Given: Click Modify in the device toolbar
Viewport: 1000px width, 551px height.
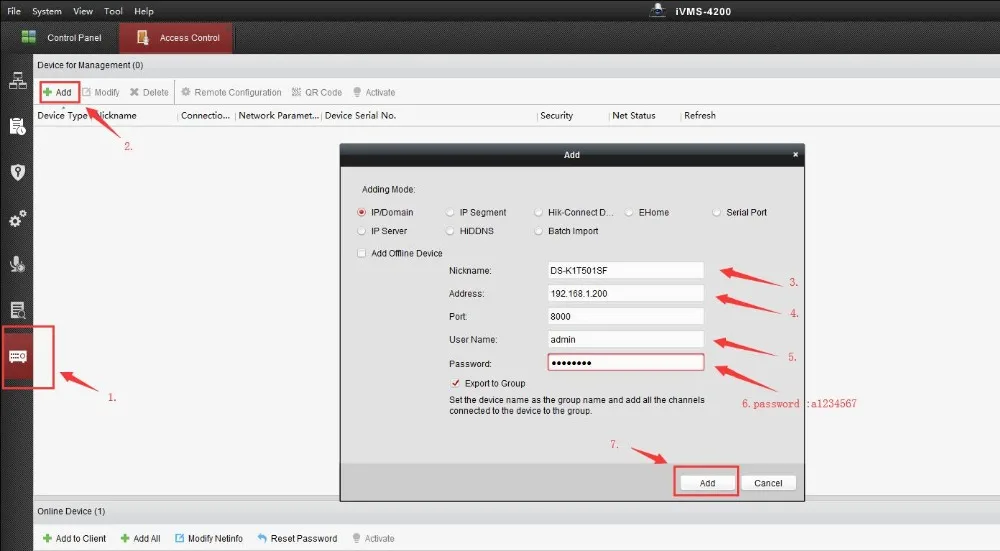Looking at the screenshot, I should click(x=101, y=92).
